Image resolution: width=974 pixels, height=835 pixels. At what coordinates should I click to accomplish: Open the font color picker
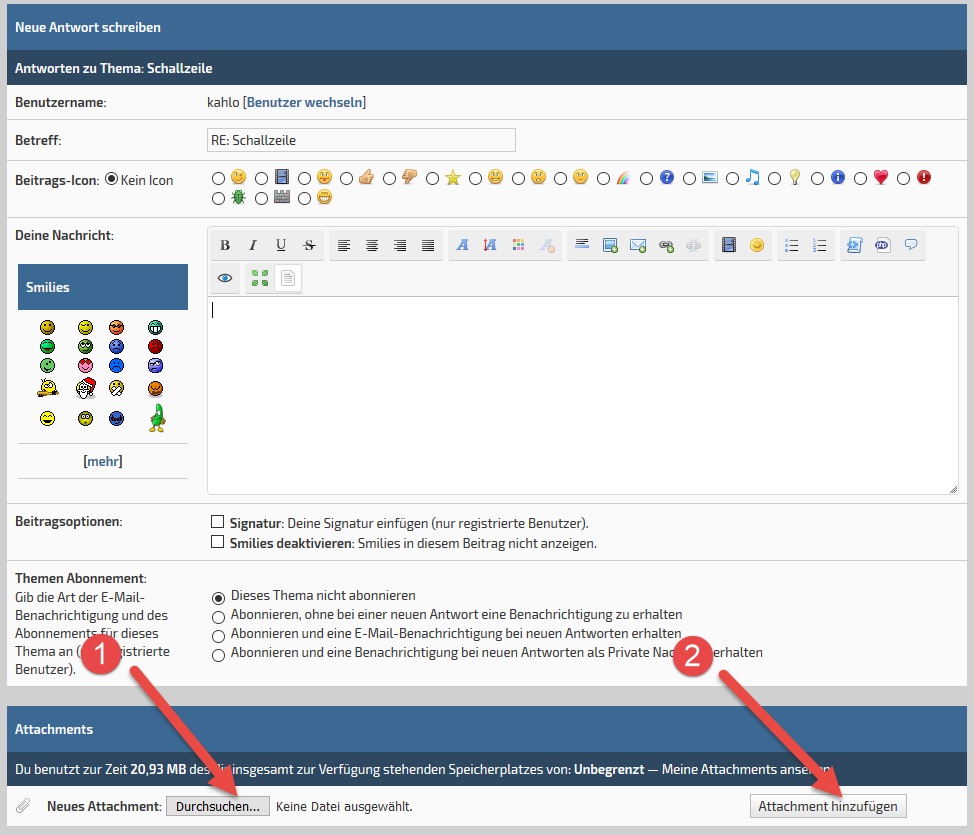(518, 246)
